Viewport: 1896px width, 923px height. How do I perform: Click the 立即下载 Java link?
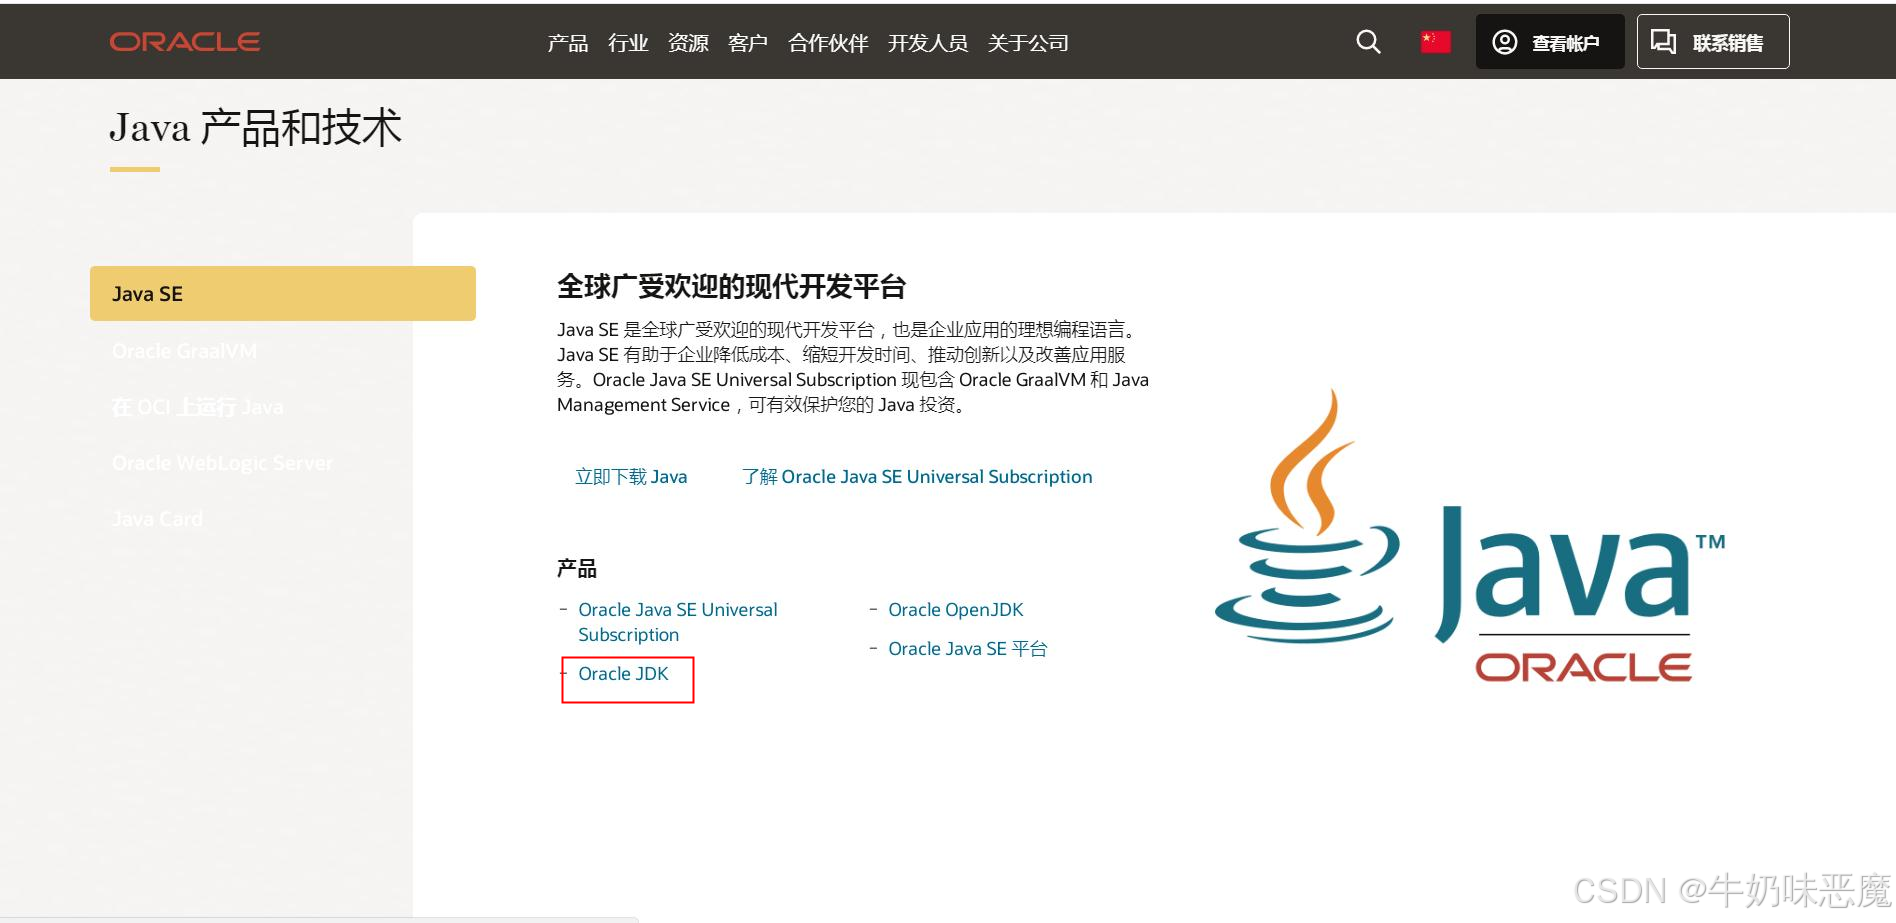631,477
